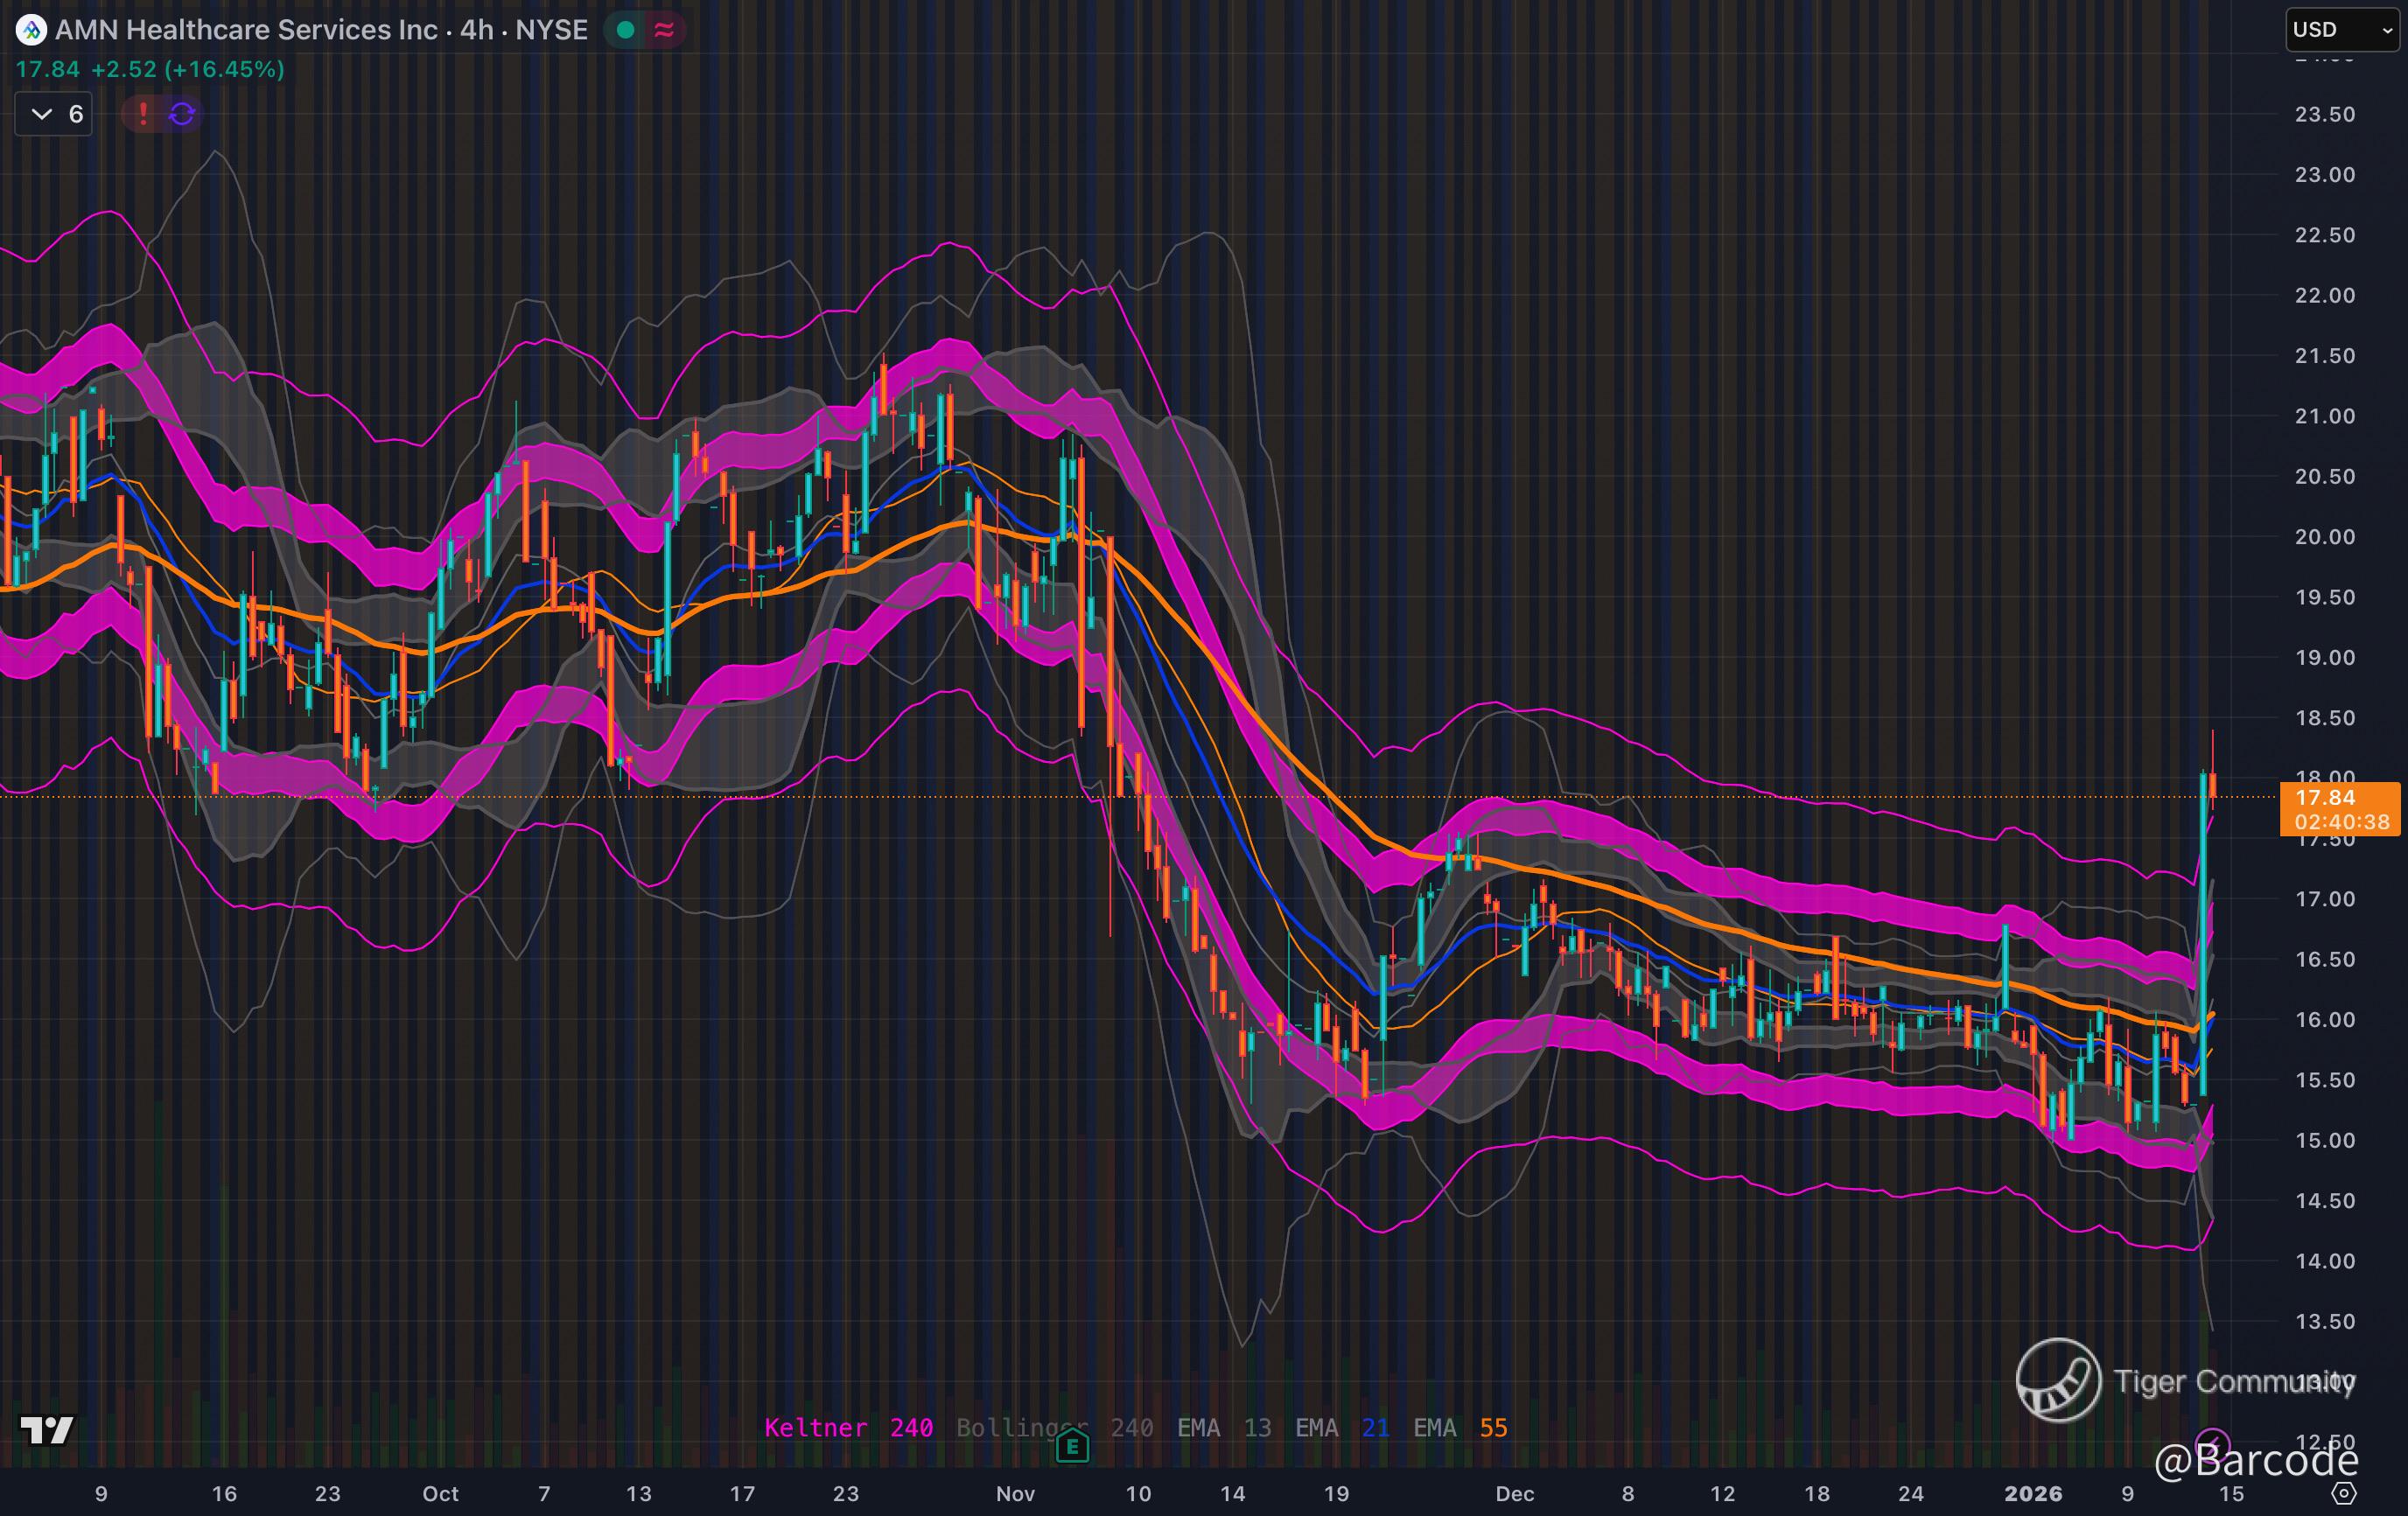Click the TradingView logo at bottom left
This screenshot has width=2408, height=1516.
coord(47,1430)
